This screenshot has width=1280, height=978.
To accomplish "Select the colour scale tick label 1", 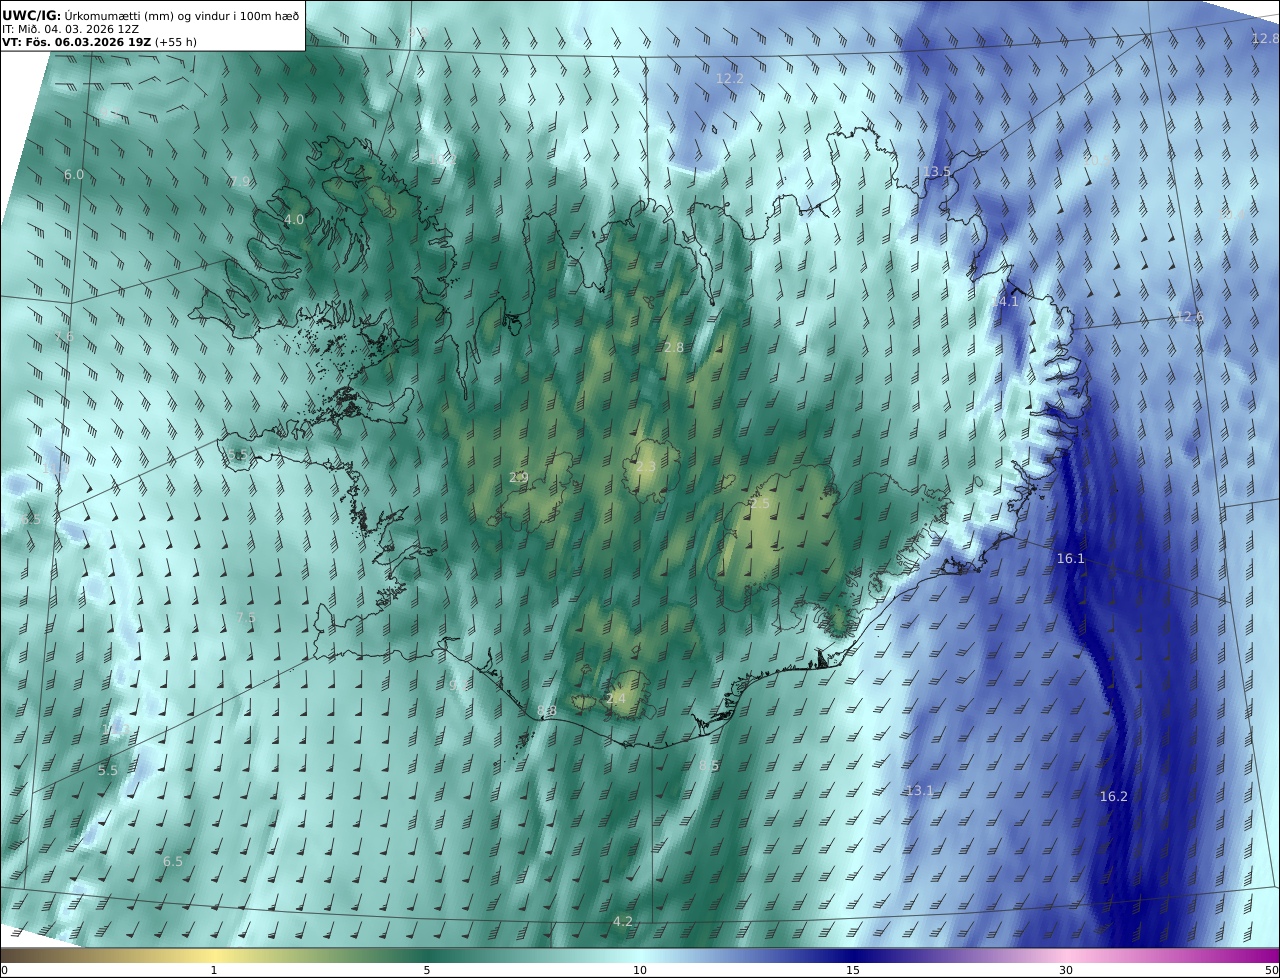I will (214, 970).
